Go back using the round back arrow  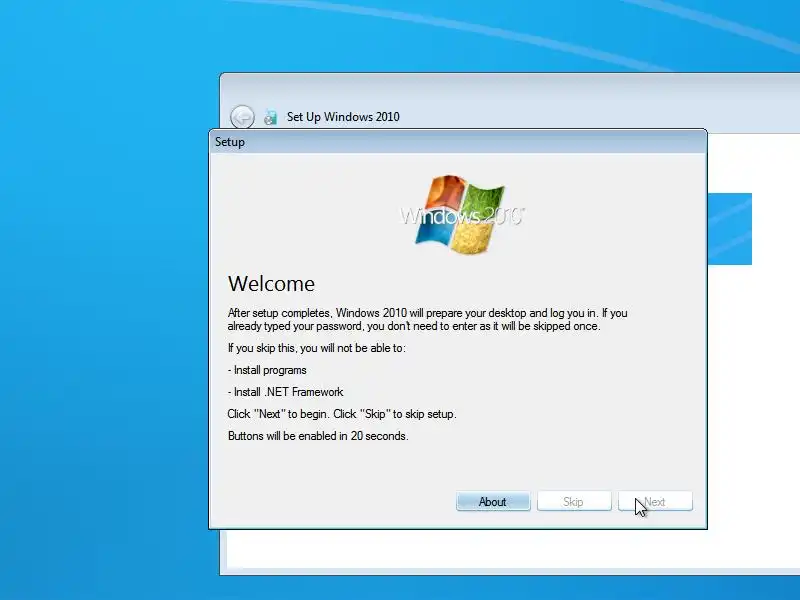(242, 117)
